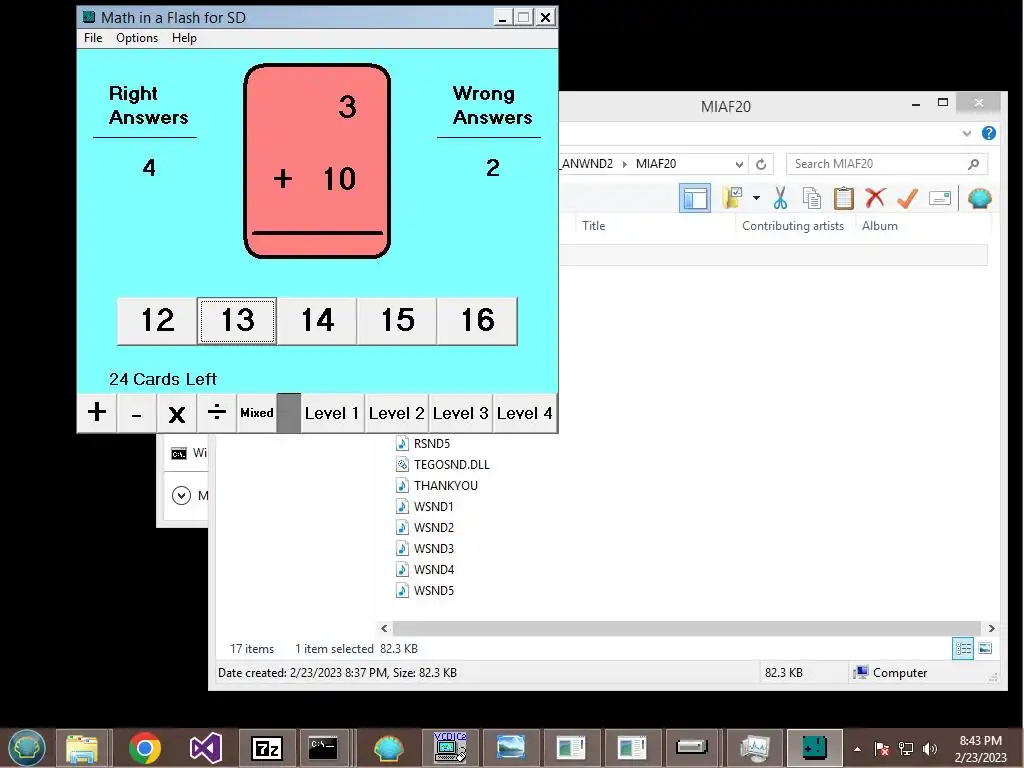Open address bar history dropdown

(x=739, y=164)
